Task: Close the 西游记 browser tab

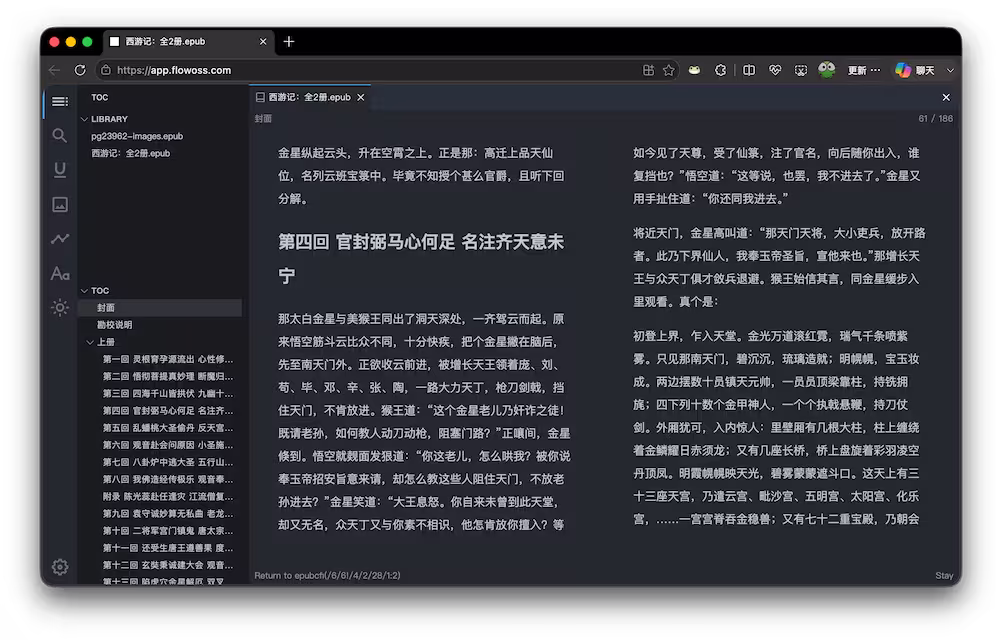Action: click(x=263, y=42)
